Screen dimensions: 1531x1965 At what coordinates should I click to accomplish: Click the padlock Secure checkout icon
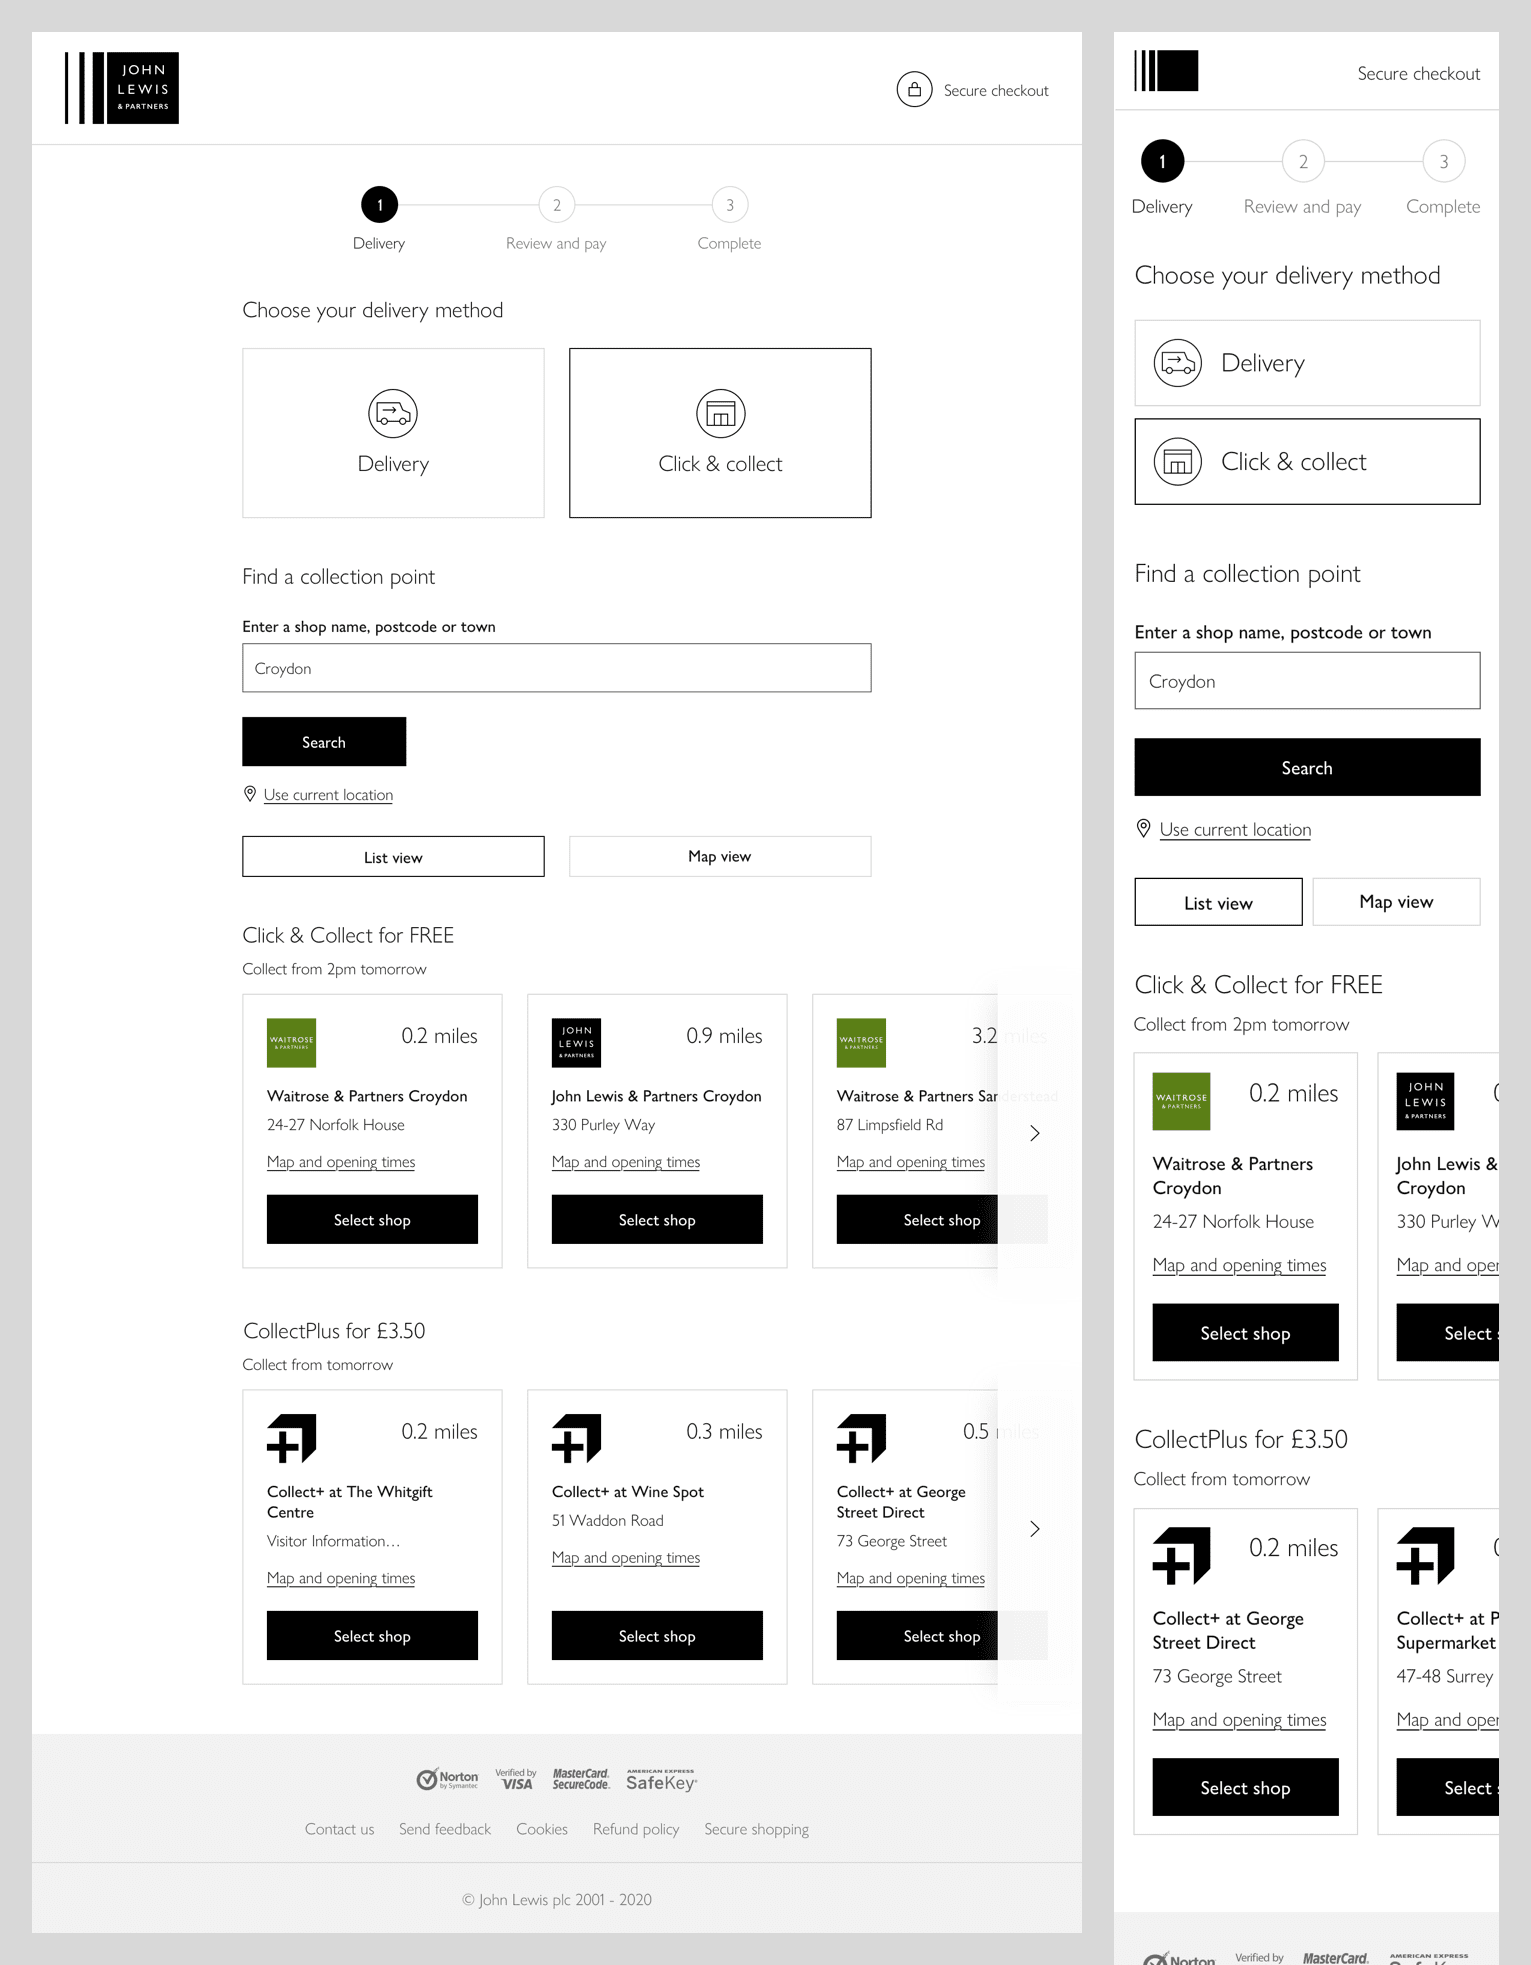pos(913,89)
